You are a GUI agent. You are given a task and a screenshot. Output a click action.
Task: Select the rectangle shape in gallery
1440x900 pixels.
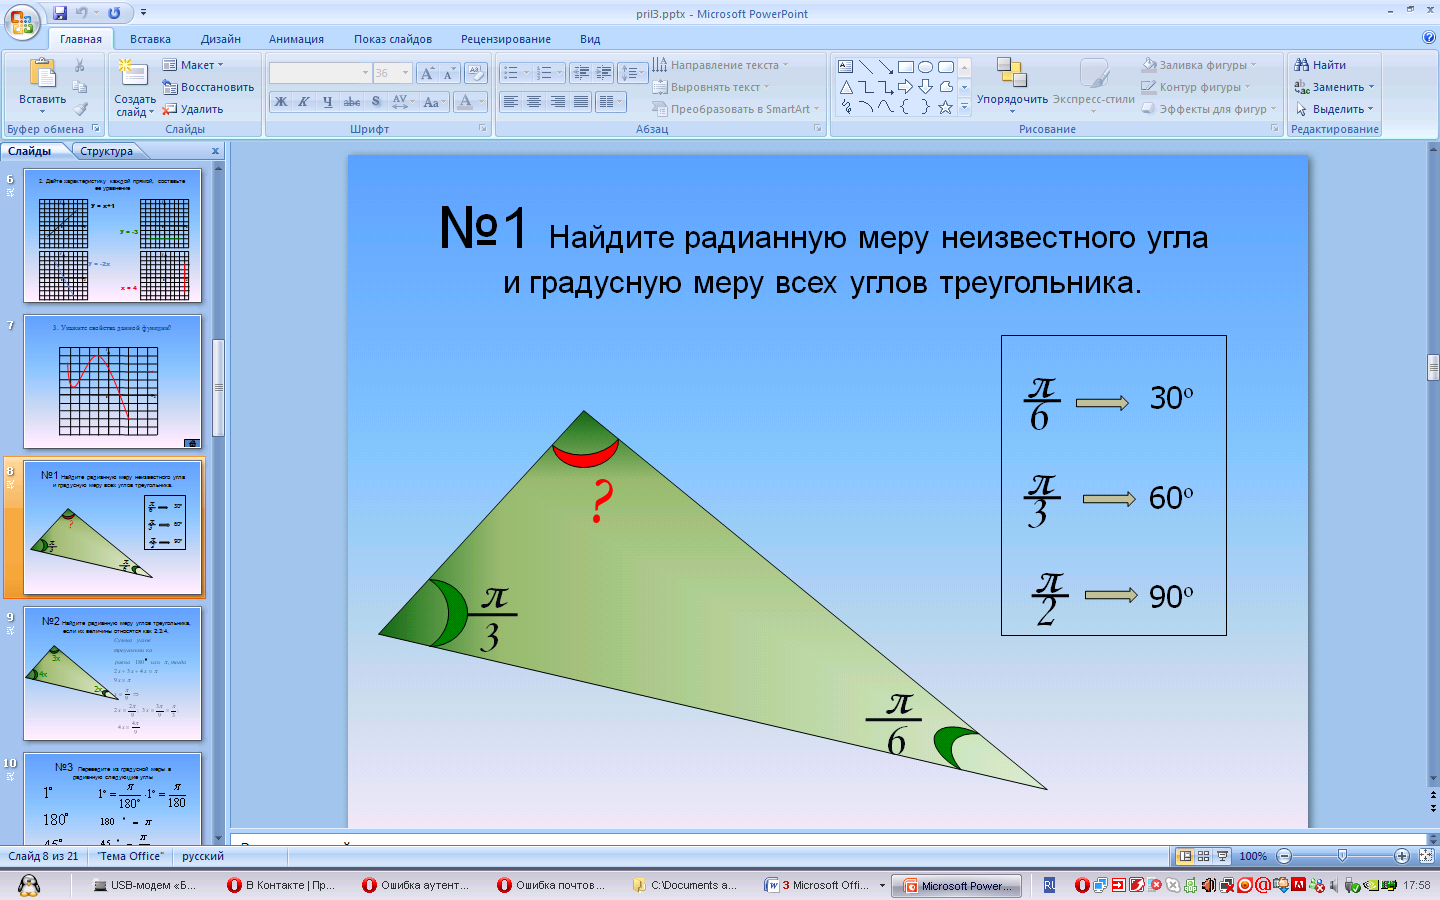(906, 67)
